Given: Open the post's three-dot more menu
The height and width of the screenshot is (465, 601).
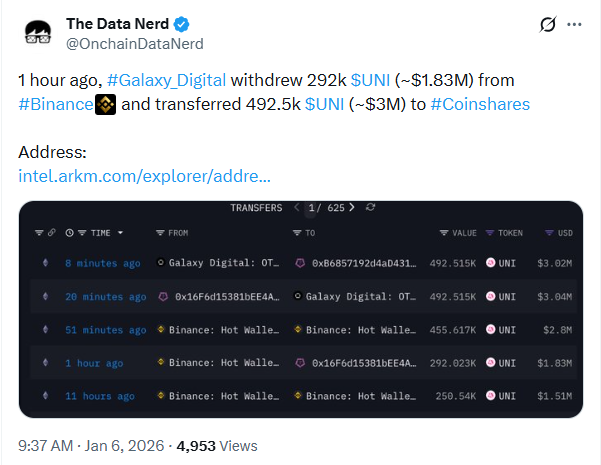Looking at the screenshot, I should 573,24.
